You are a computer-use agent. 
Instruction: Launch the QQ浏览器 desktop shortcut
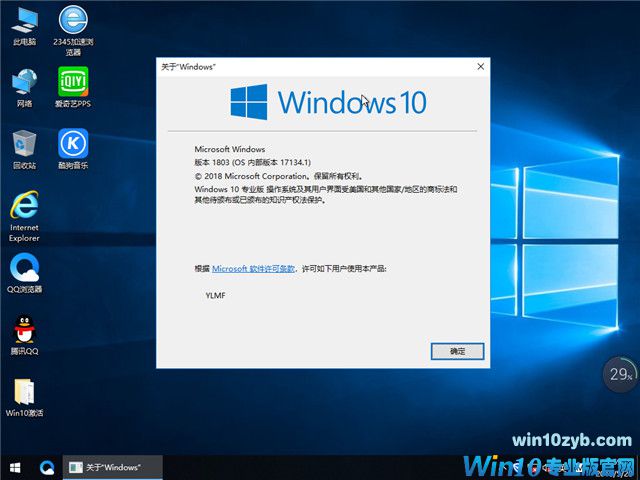point(24,273)
